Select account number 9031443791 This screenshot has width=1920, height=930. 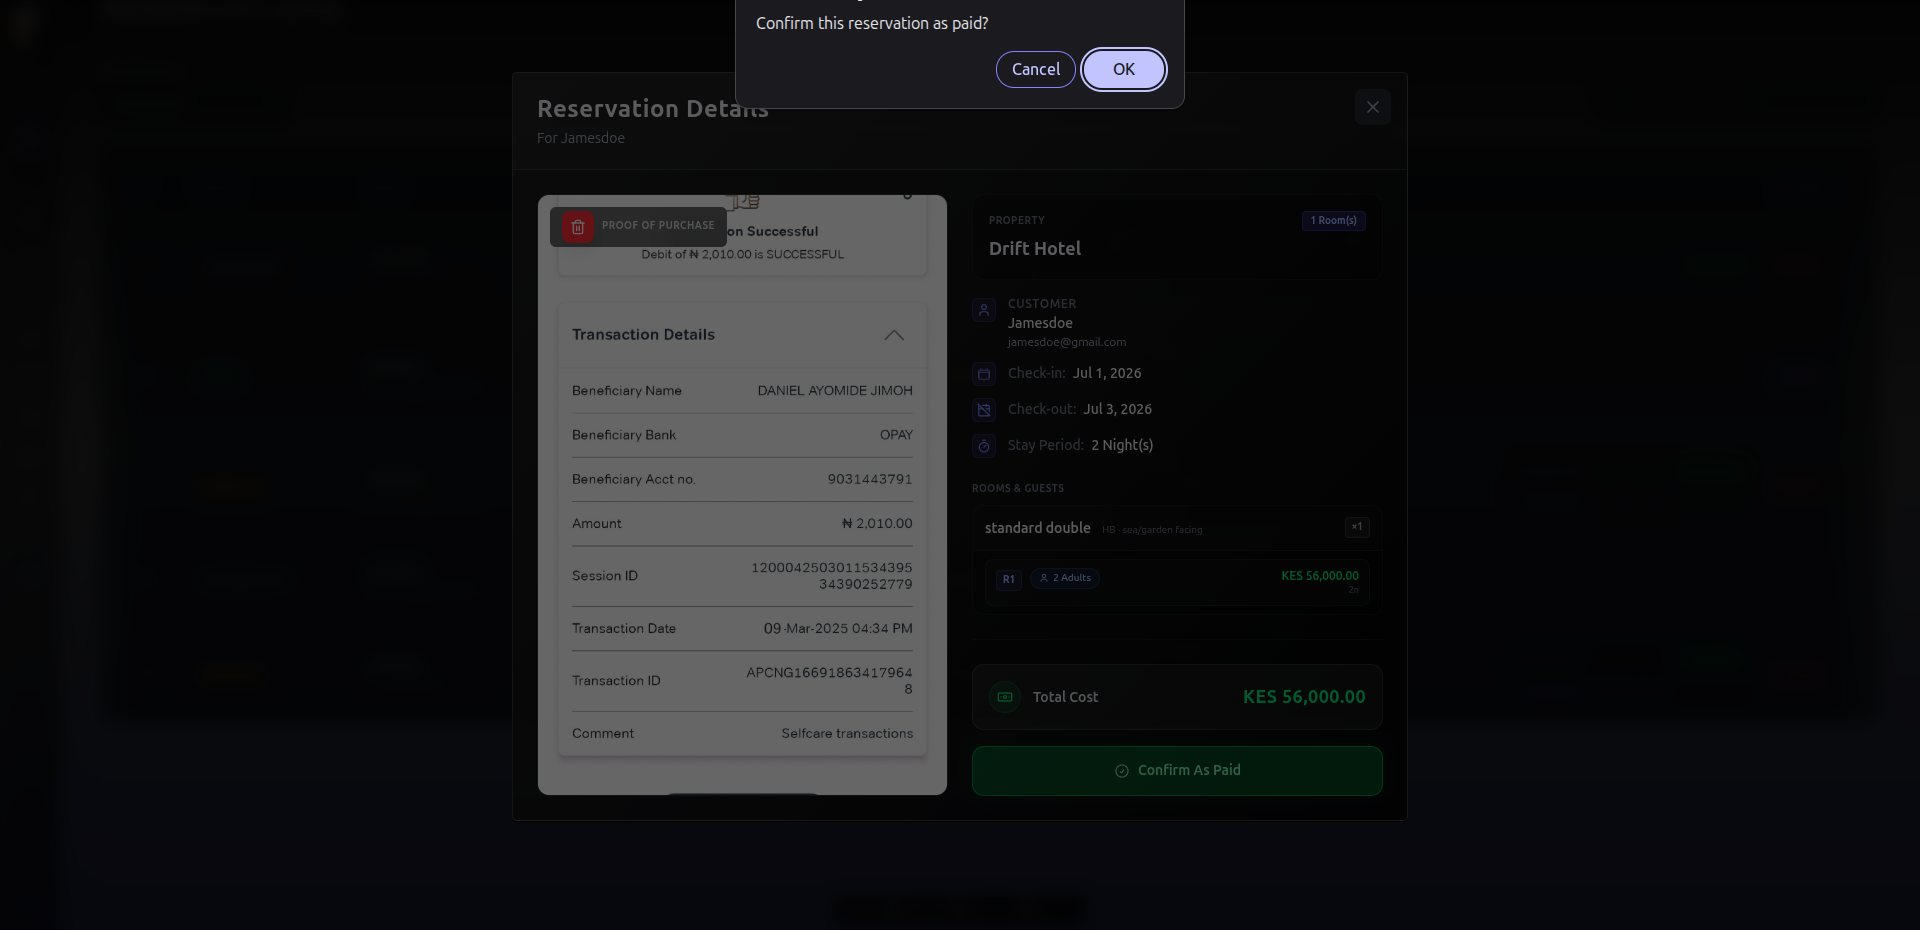pos(870,479)
